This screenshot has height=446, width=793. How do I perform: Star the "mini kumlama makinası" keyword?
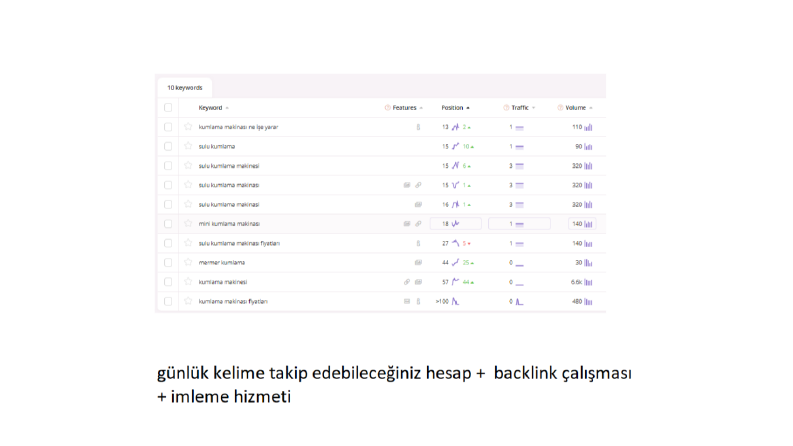pyautogui.click(x=188, y=224)
